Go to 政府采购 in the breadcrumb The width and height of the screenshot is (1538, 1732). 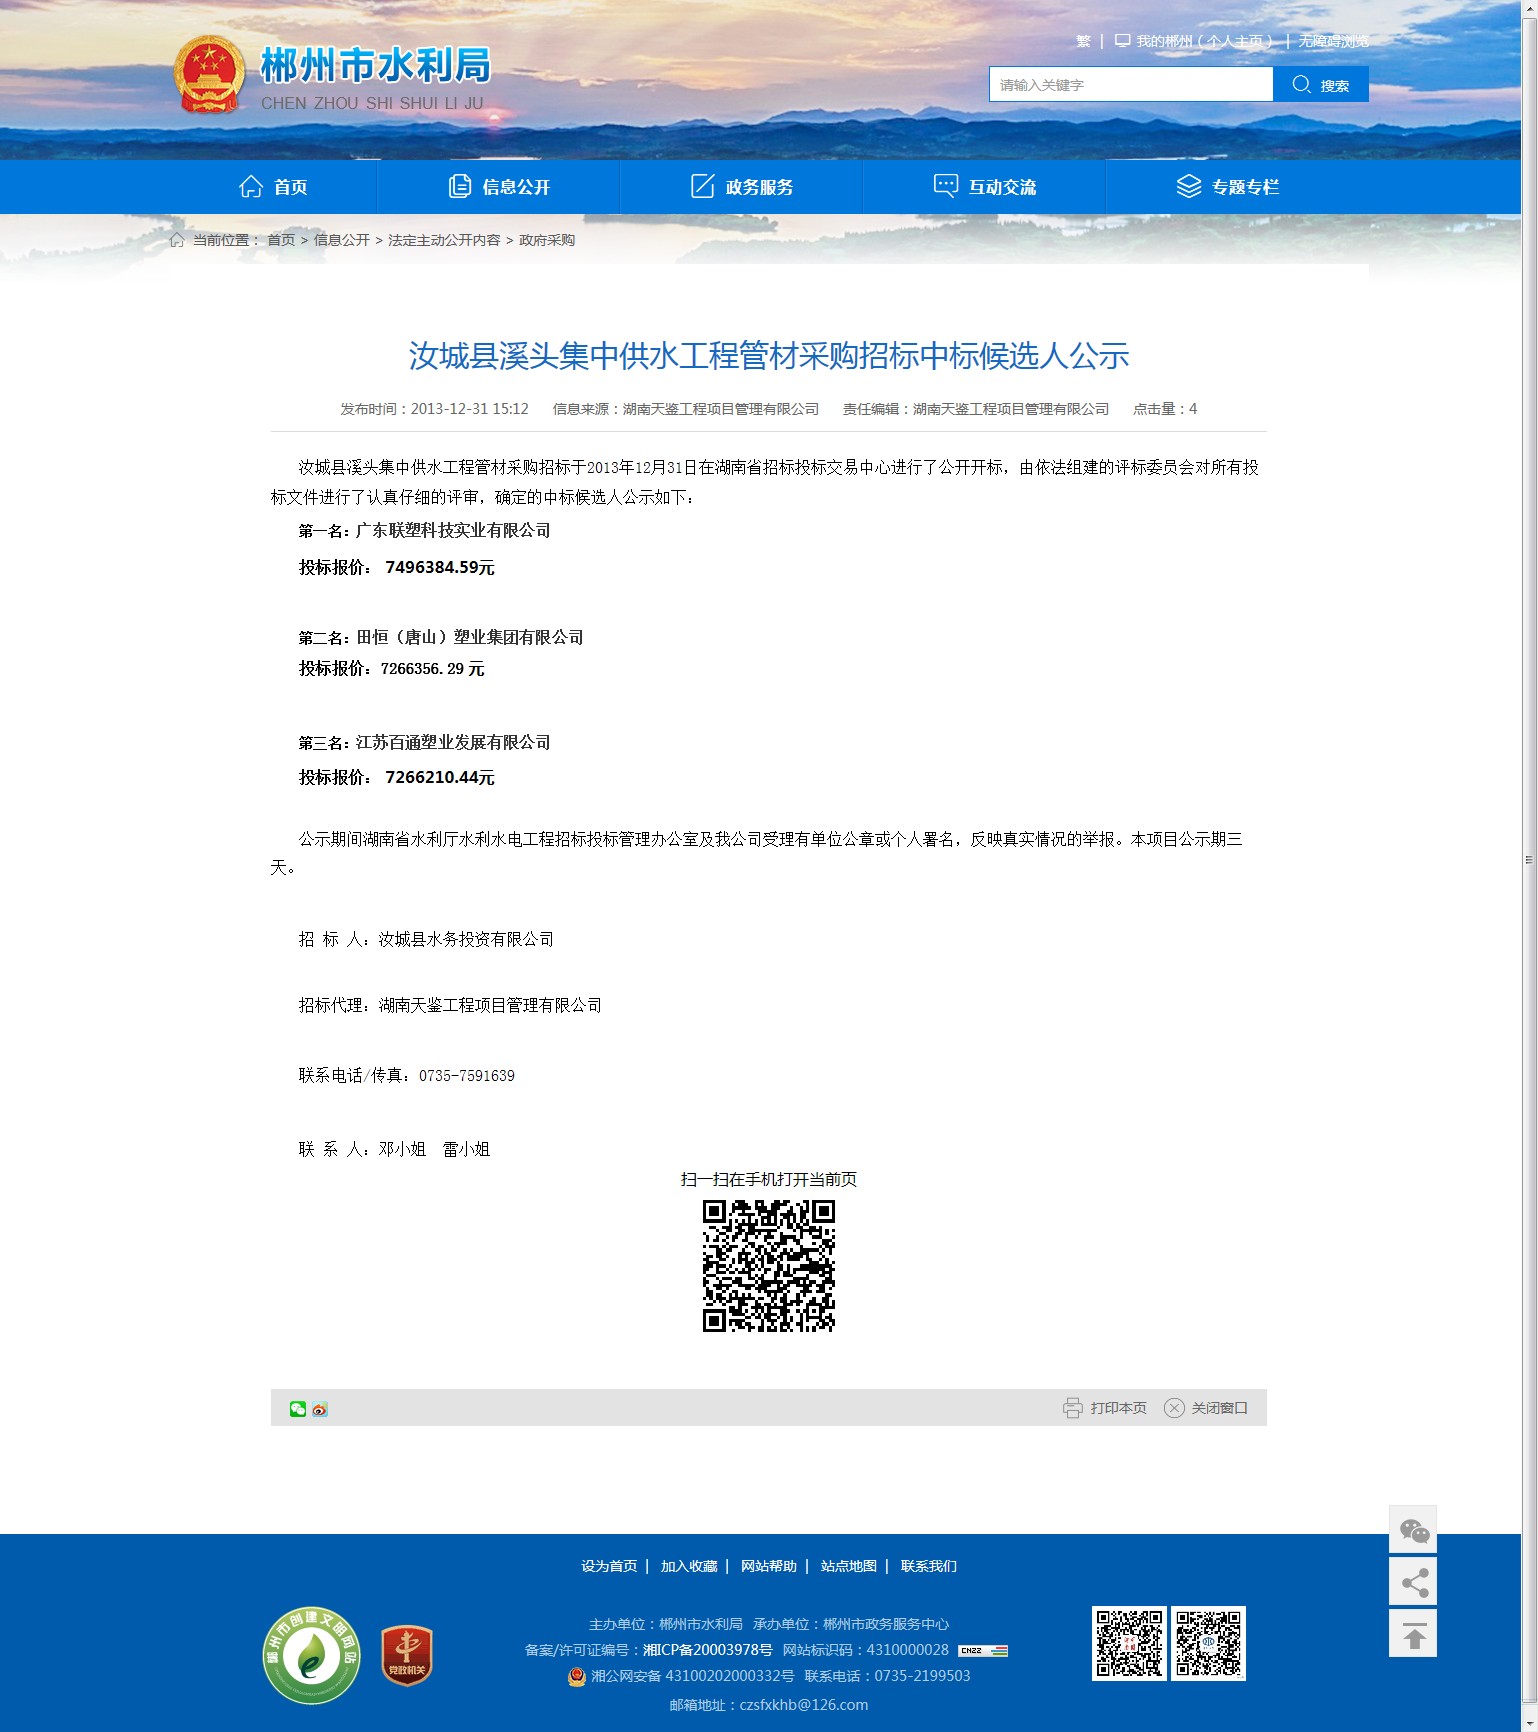coord(547,240)
